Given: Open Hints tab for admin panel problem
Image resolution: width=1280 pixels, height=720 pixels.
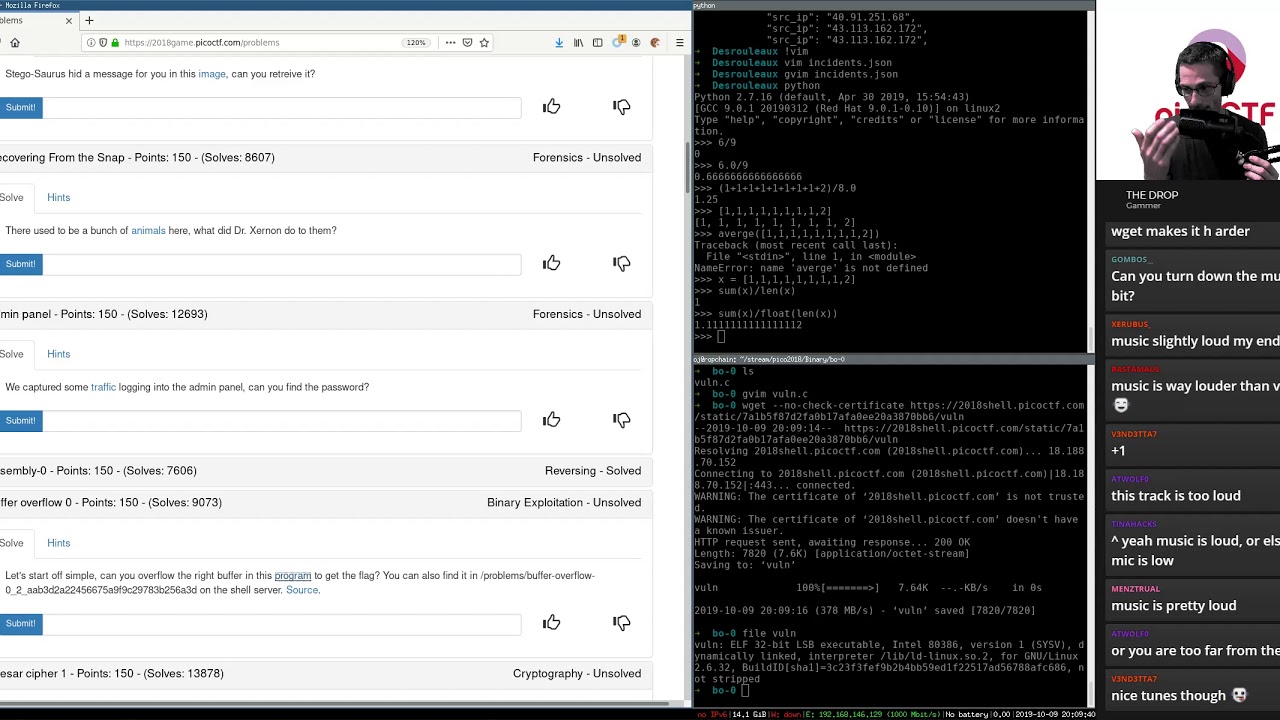Looking at the screenshot, I should (x=58, y=354).
